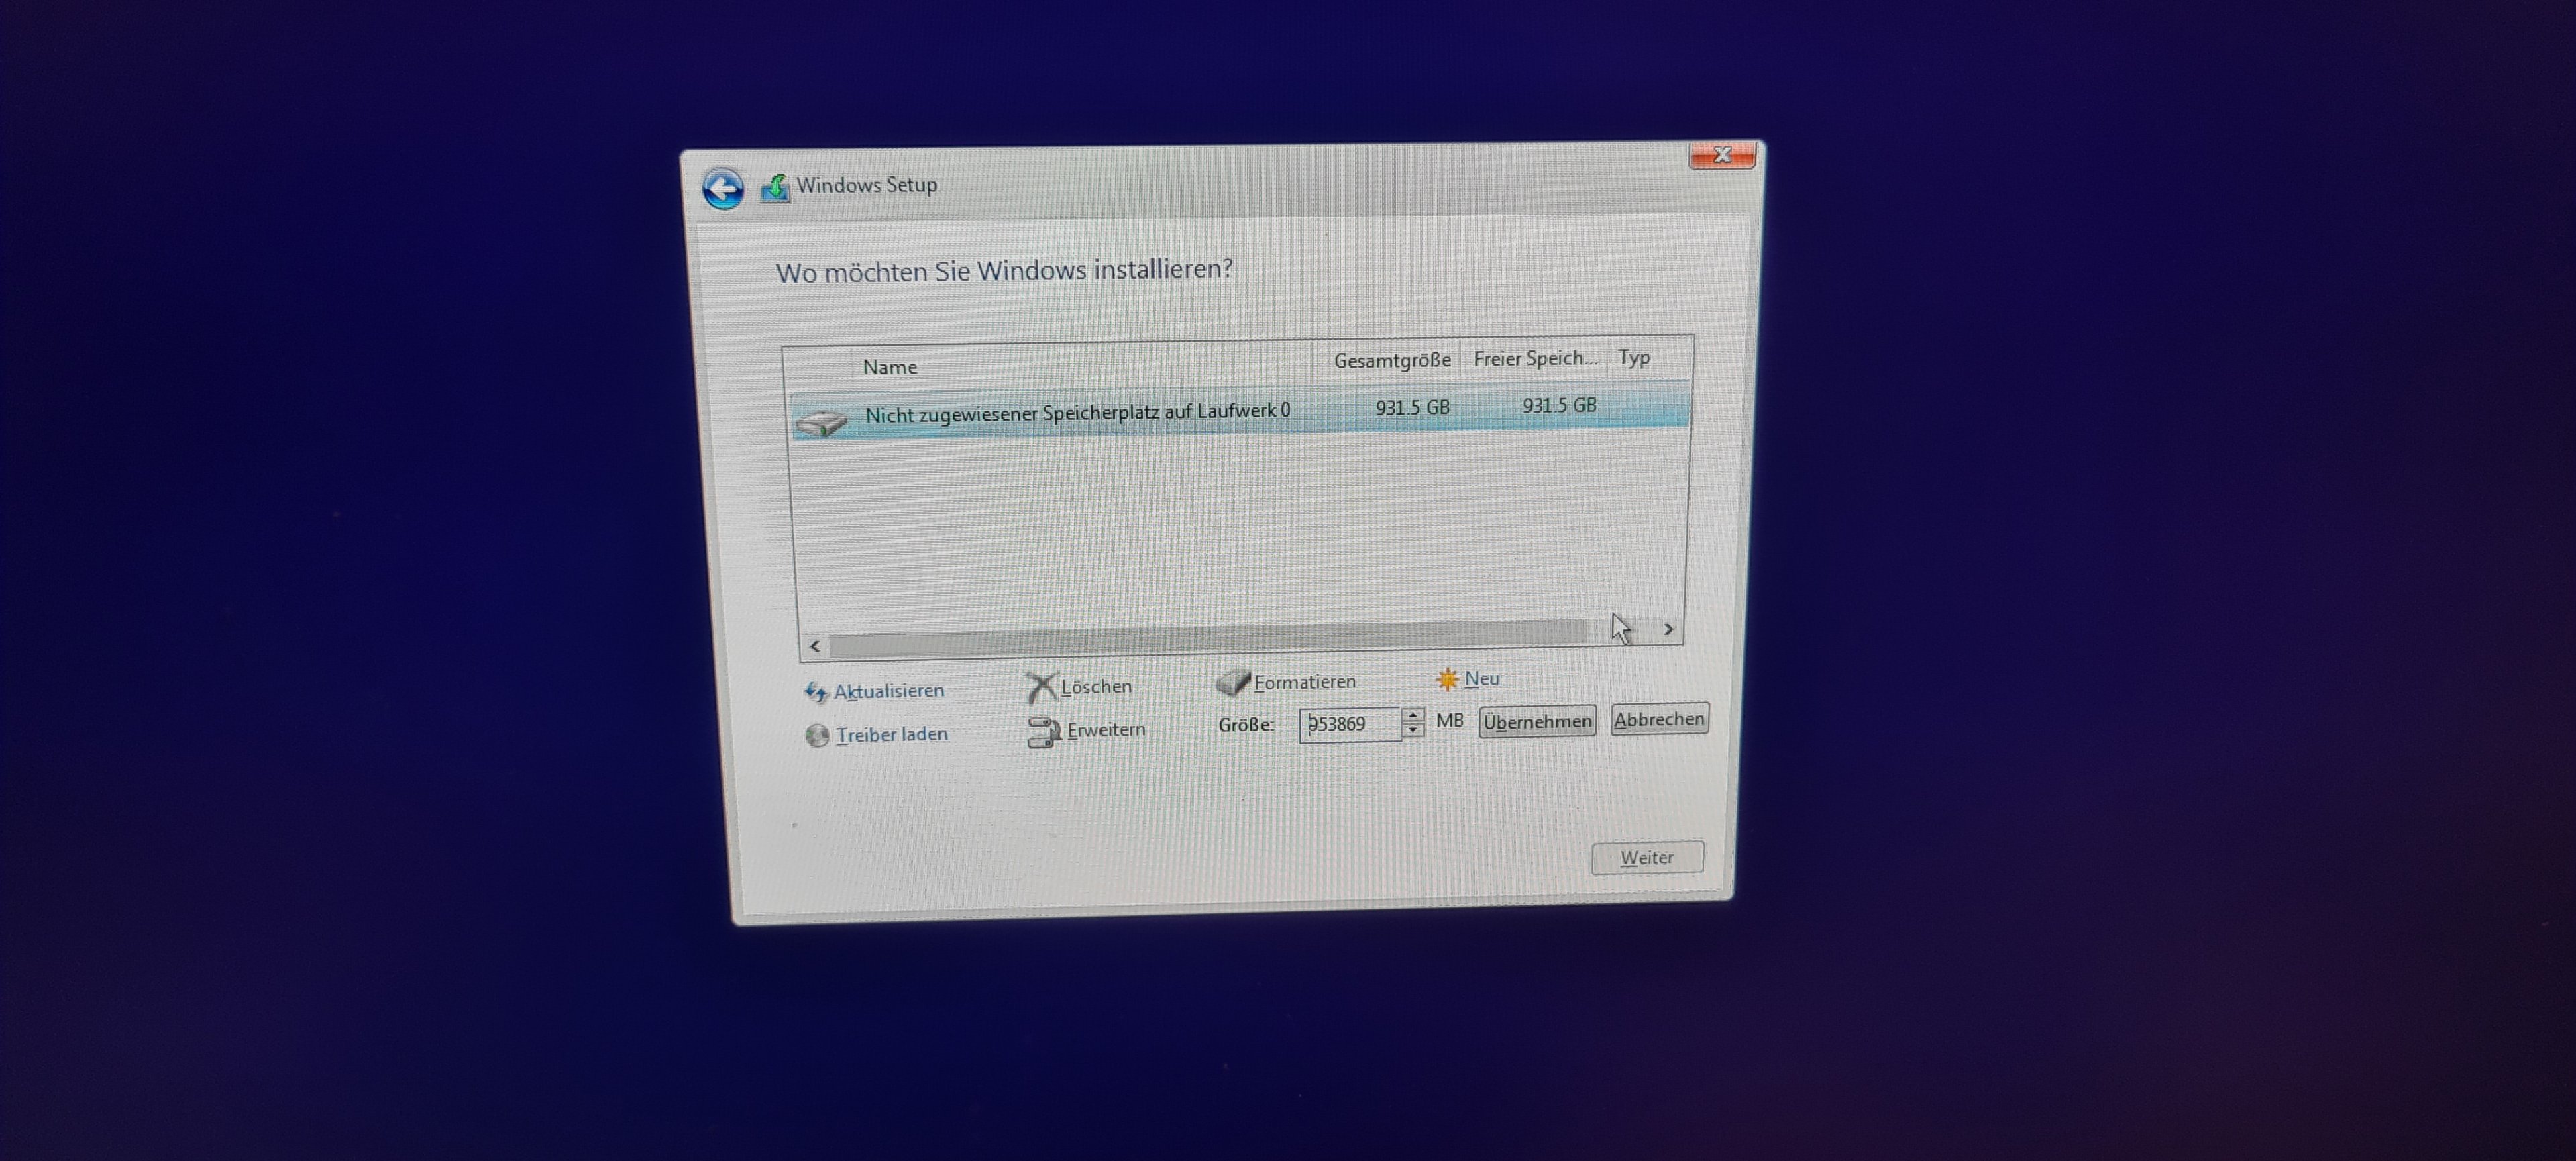Click the Treiber laden disc icon
The width and height of the screenshot is (2576, 1161).
point(817,736)
